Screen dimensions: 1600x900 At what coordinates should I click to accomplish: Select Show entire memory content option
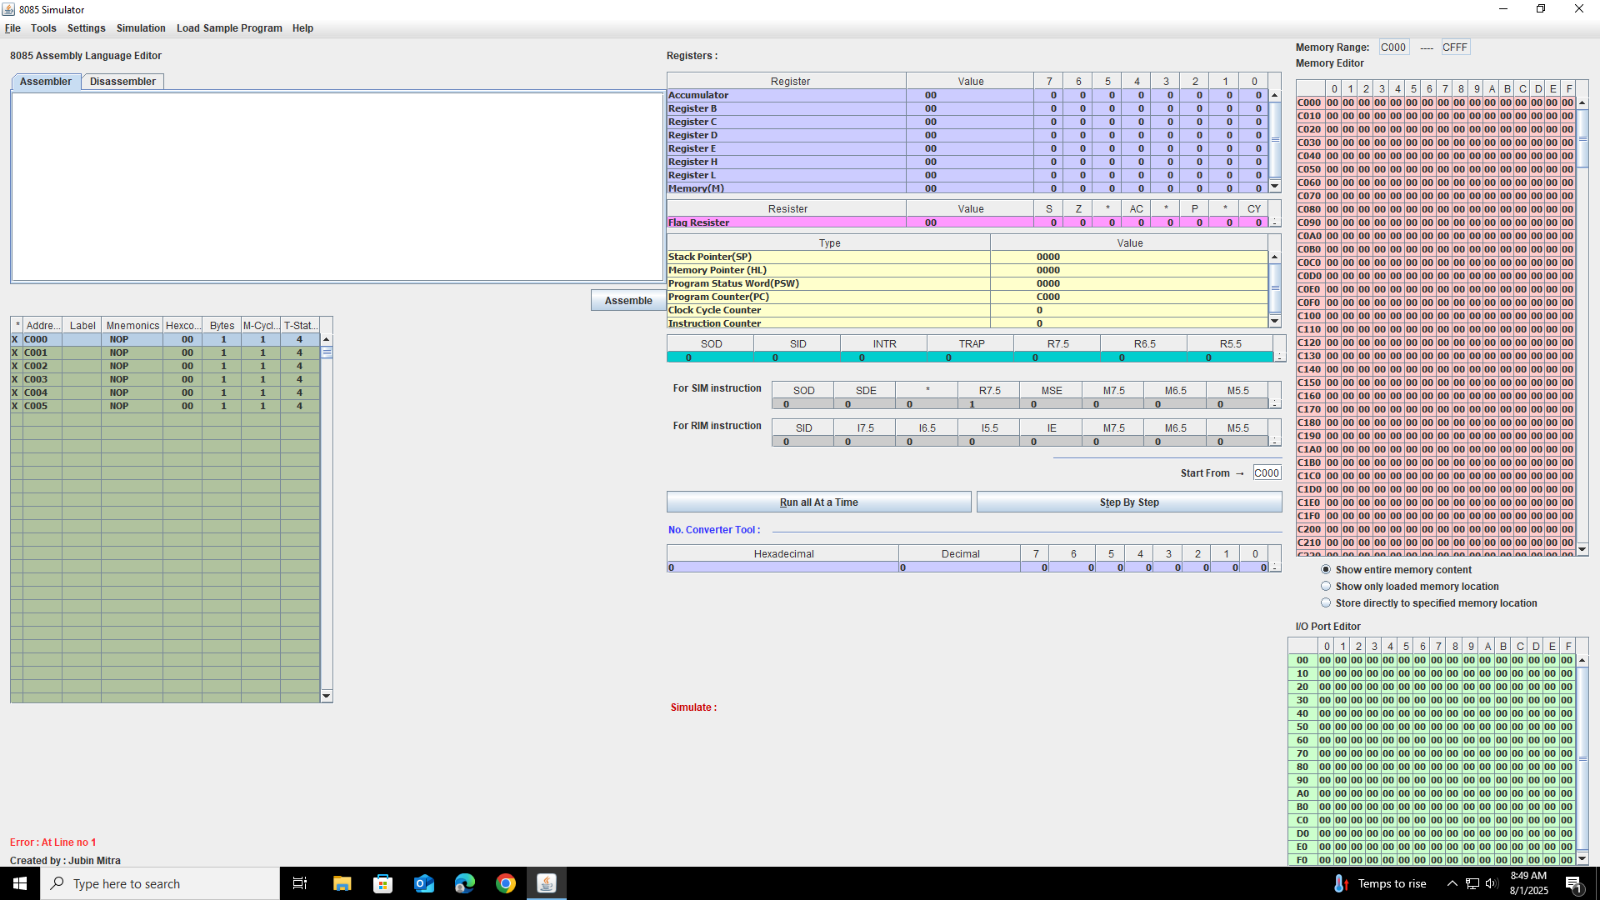click(x=1397, y=569)
